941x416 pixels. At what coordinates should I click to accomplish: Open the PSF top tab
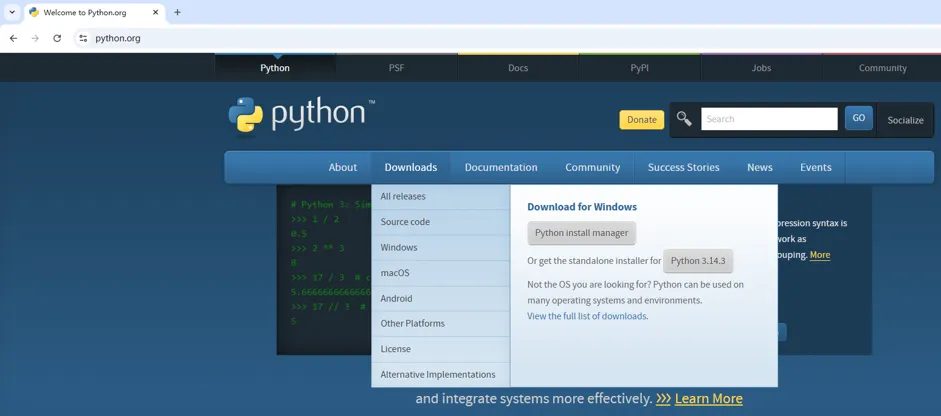point(397,68)
